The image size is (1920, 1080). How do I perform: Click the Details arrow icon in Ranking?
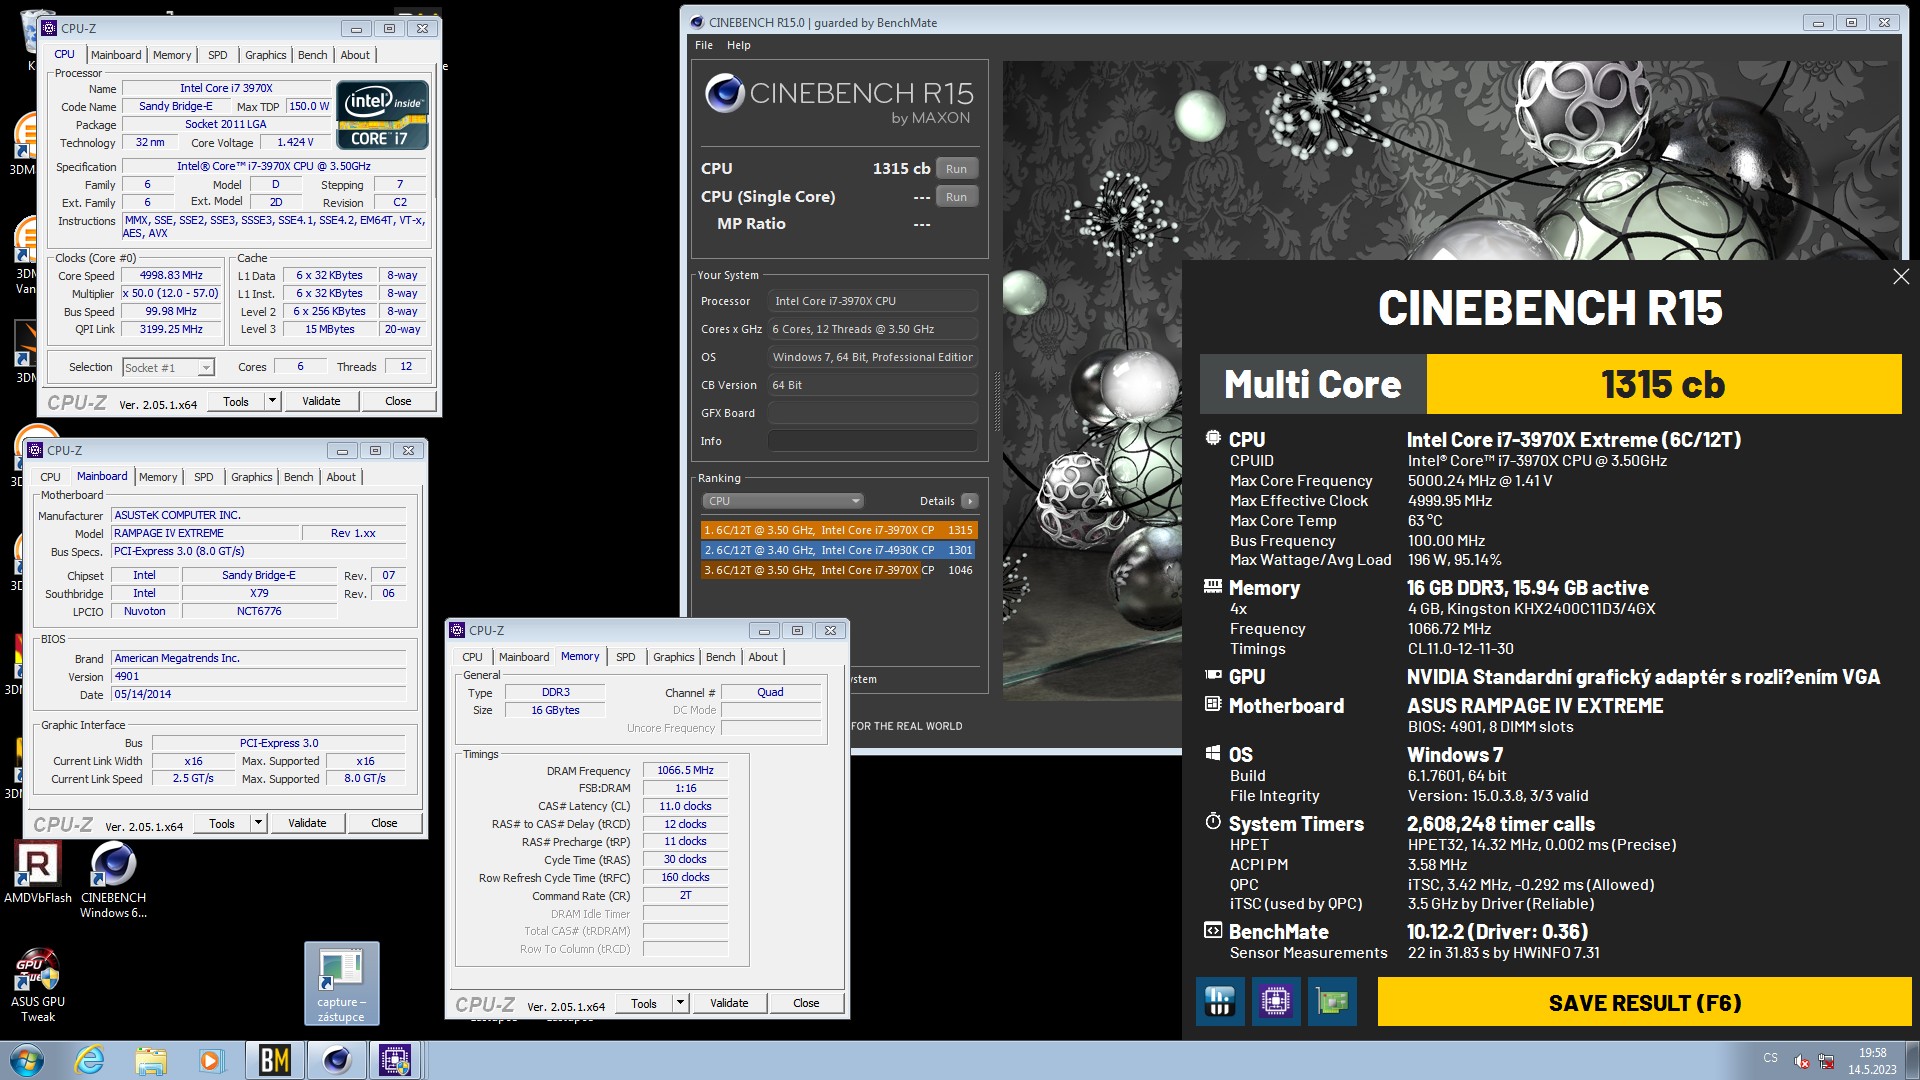(x=969, y=501)
